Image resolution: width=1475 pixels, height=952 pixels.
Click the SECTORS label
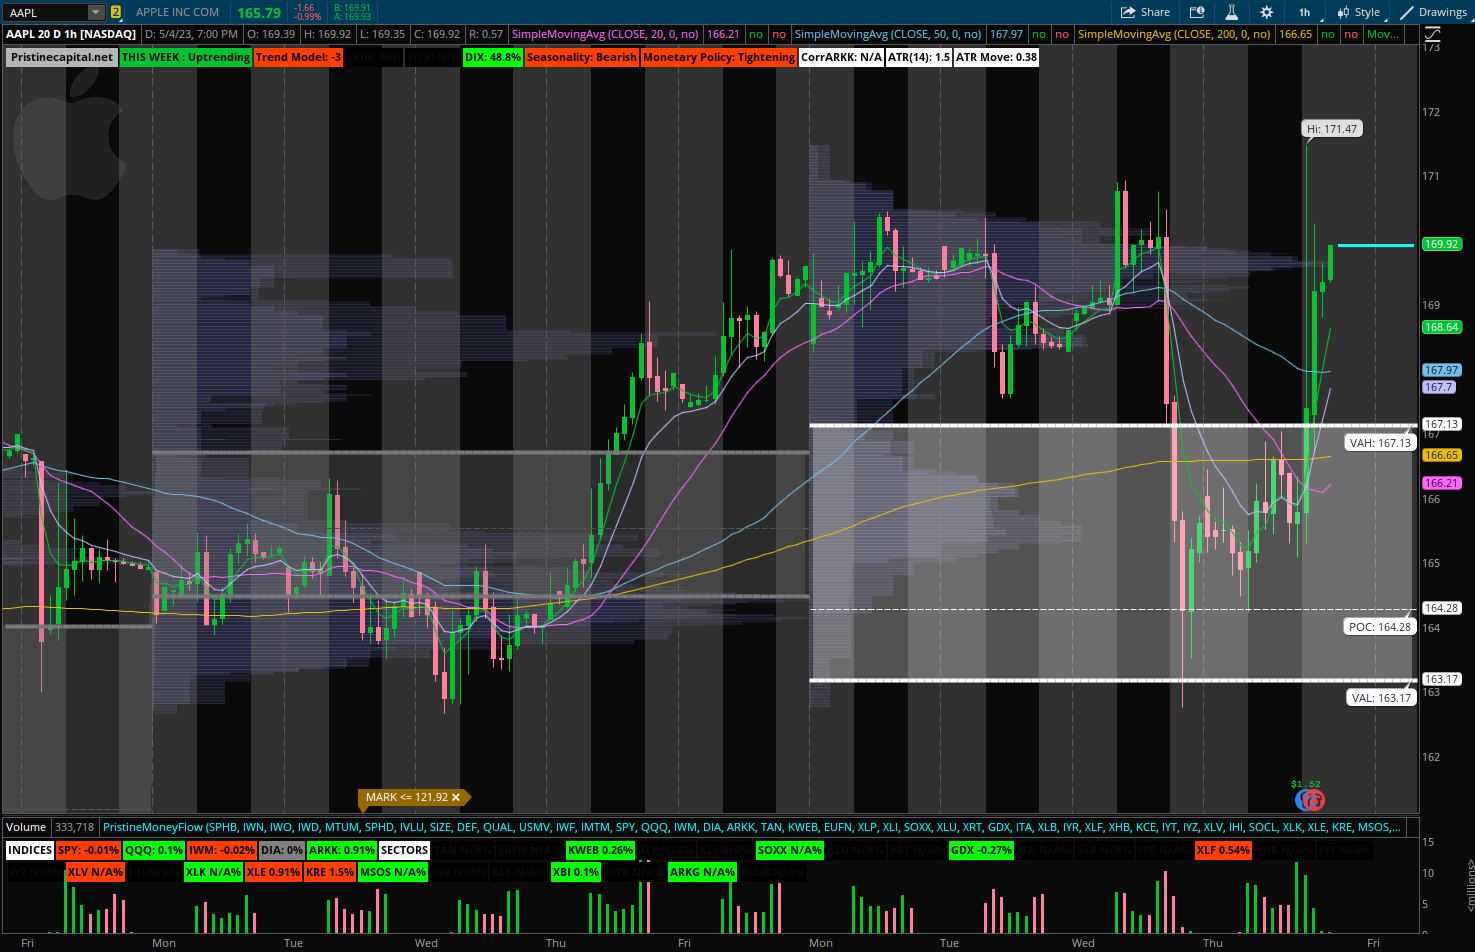(x=404, y=850)
